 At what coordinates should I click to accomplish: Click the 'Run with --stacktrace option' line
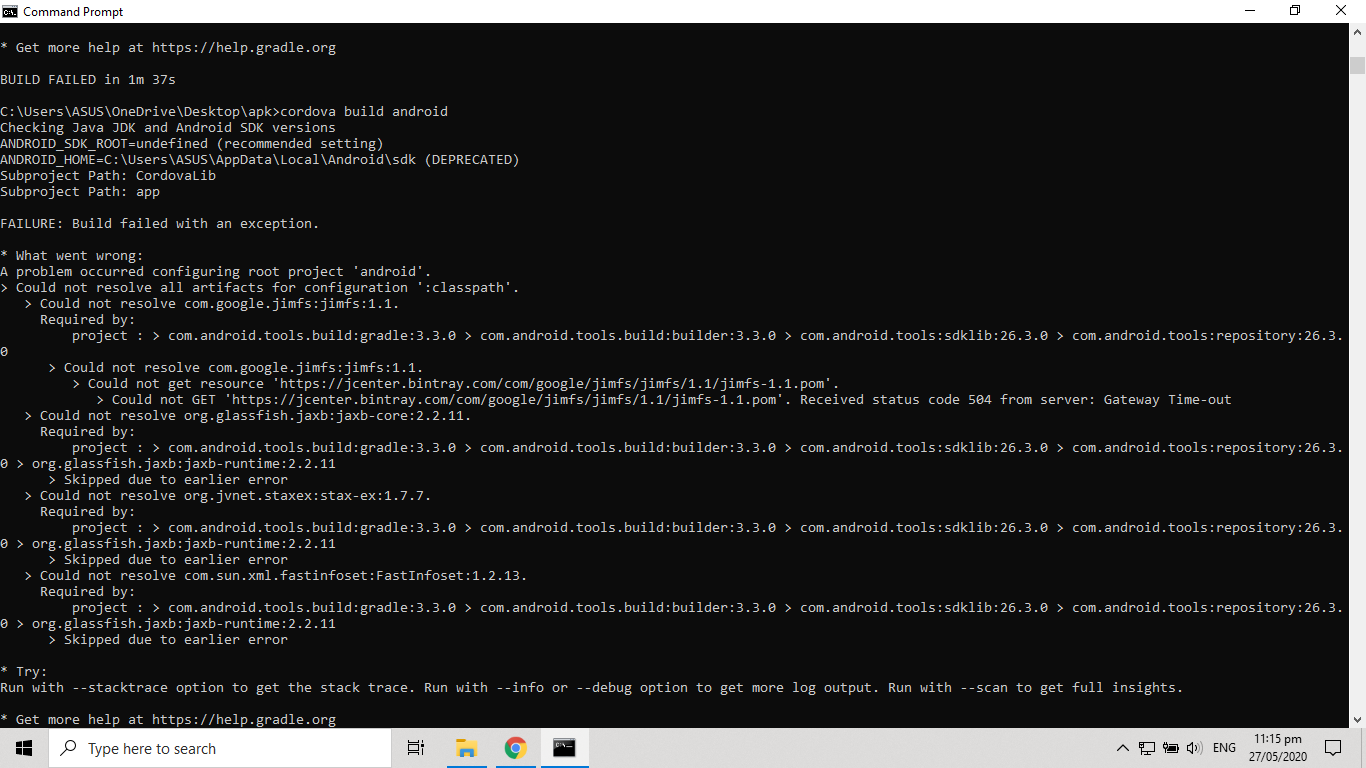(x=592, y=687)
